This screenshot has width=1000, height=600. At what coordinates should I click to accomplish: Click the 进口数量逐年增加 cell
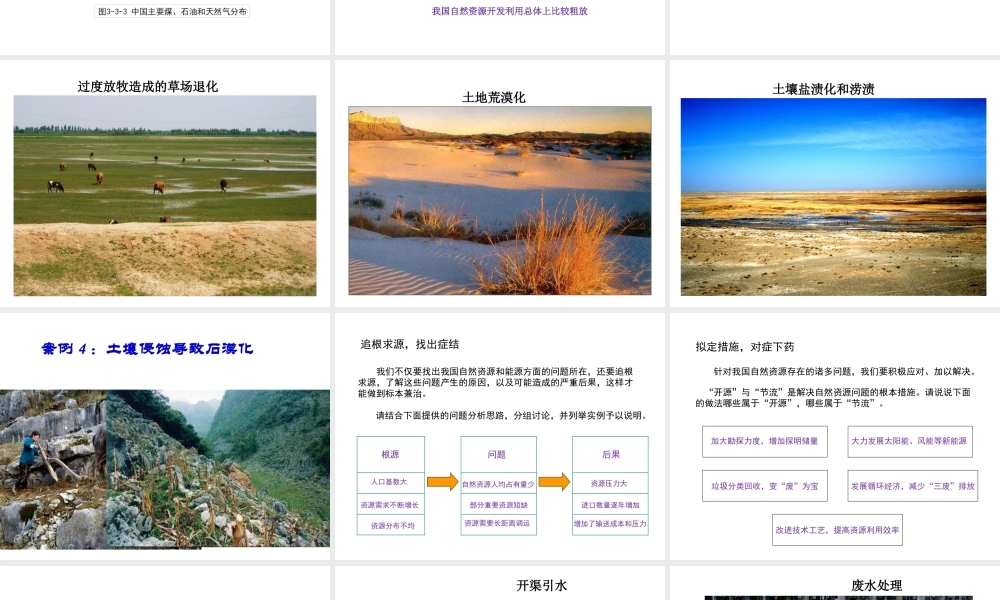[x=610, y=504]
